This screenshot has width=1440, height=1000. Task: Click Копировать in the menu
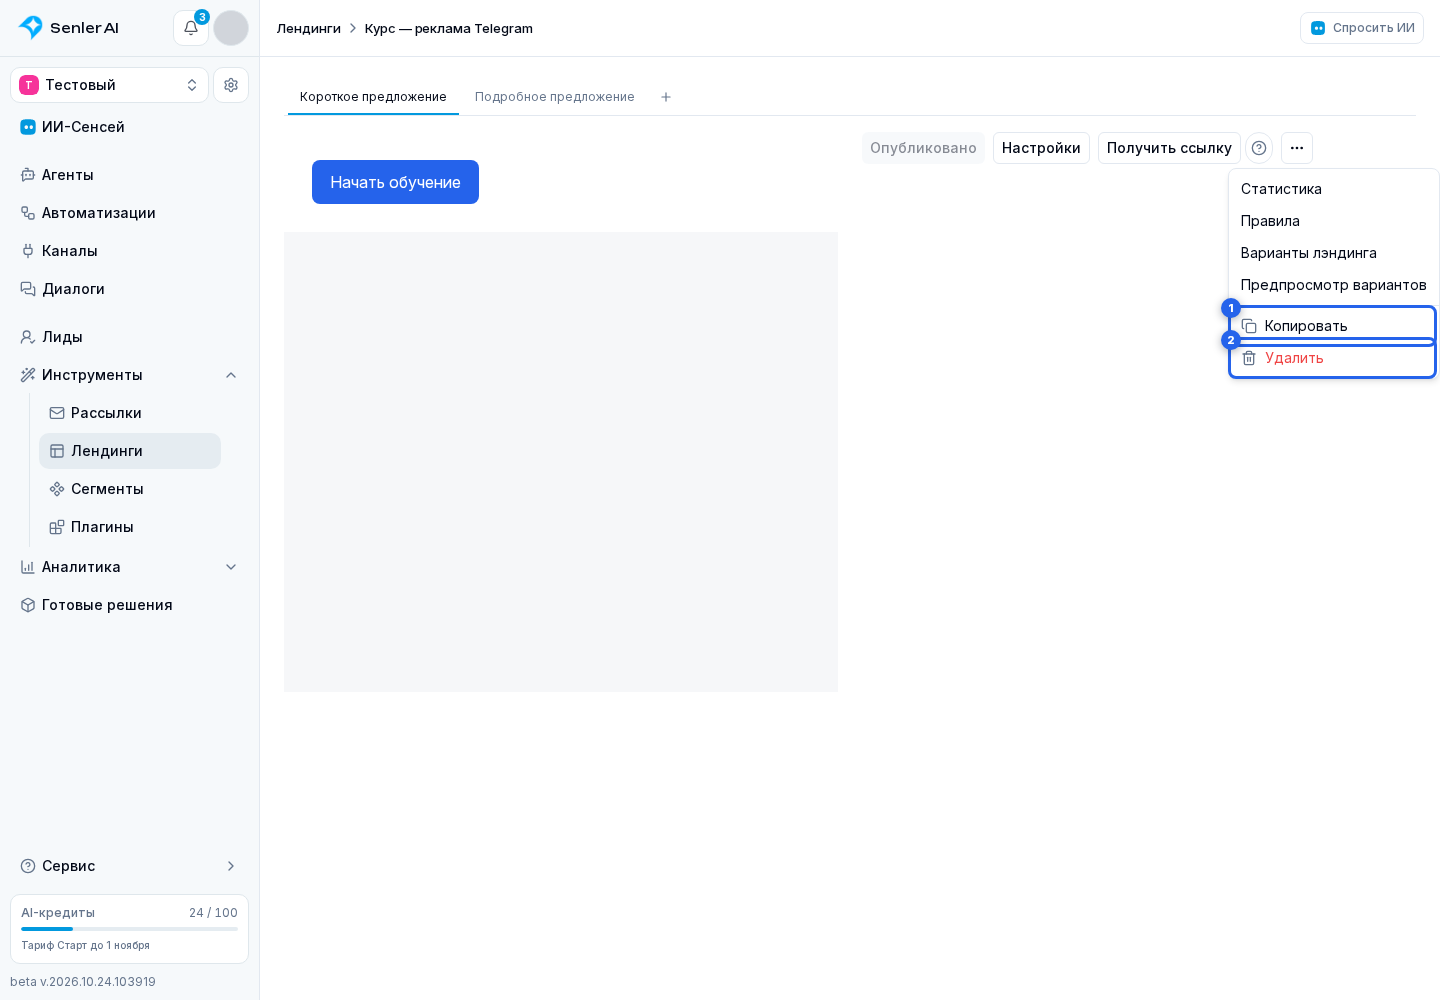[1334, 326]
